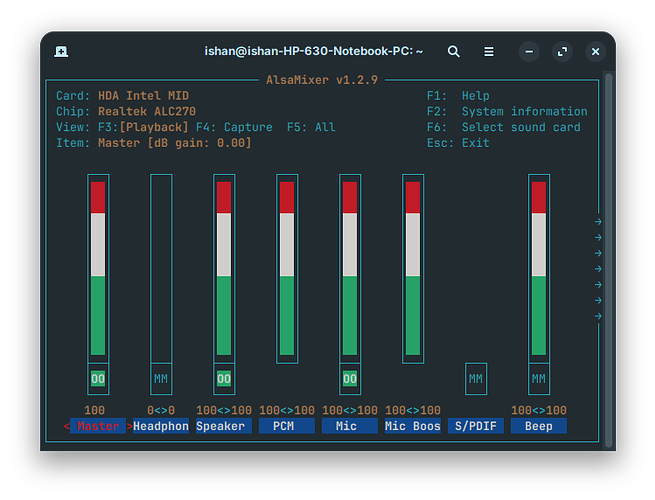This screenshot has height=500, width=655.
Task: Open F2 System information
Action: [x=507, y=112]
